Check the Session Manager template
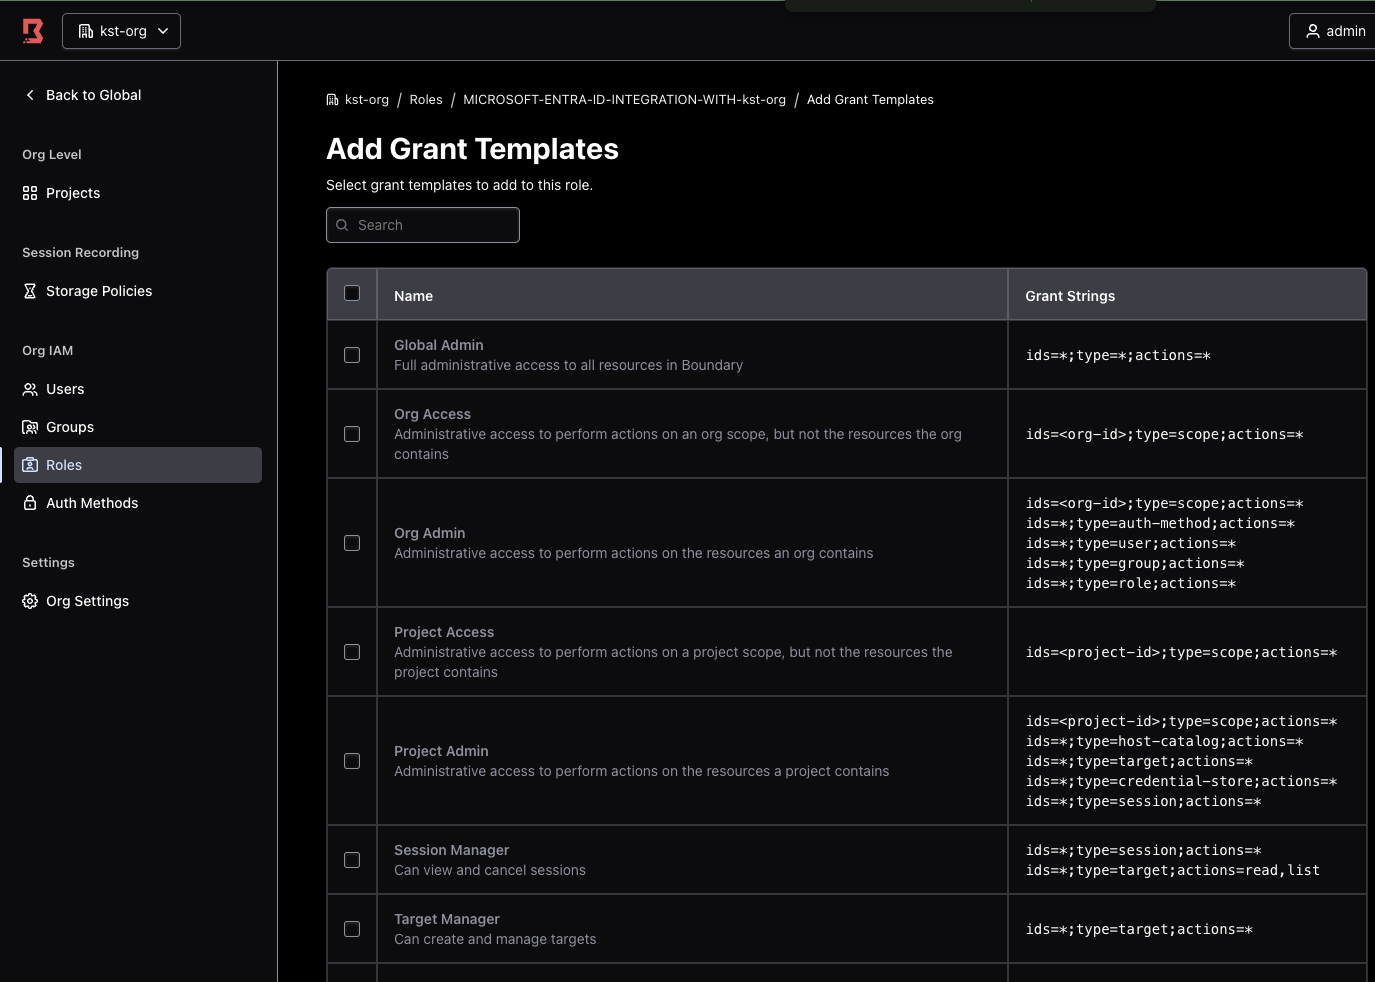 coord(352,860)
